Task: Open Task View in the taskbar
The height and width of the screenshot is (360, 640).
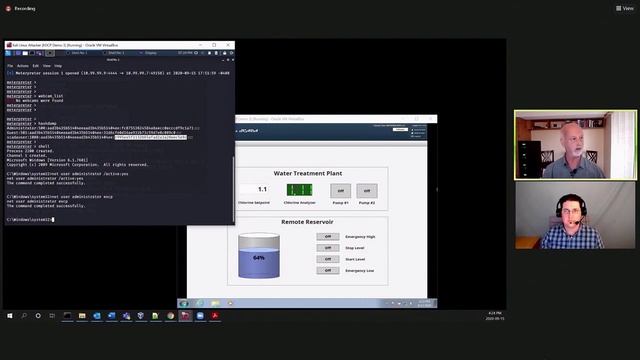Action: click(52, 316)
